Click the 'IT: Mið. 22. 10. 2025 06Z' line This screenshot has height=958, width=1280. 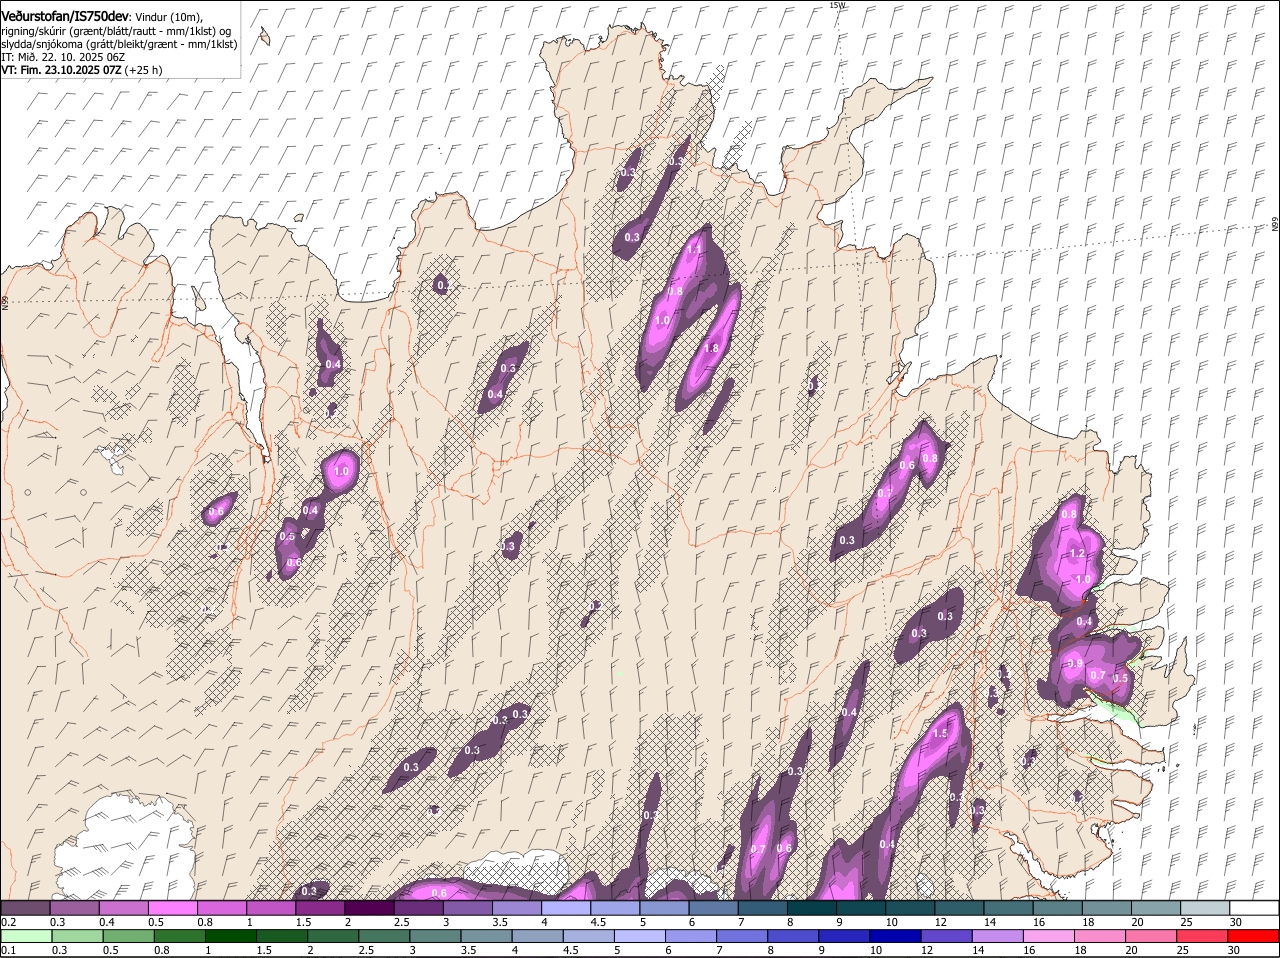(x=63, y=57)
